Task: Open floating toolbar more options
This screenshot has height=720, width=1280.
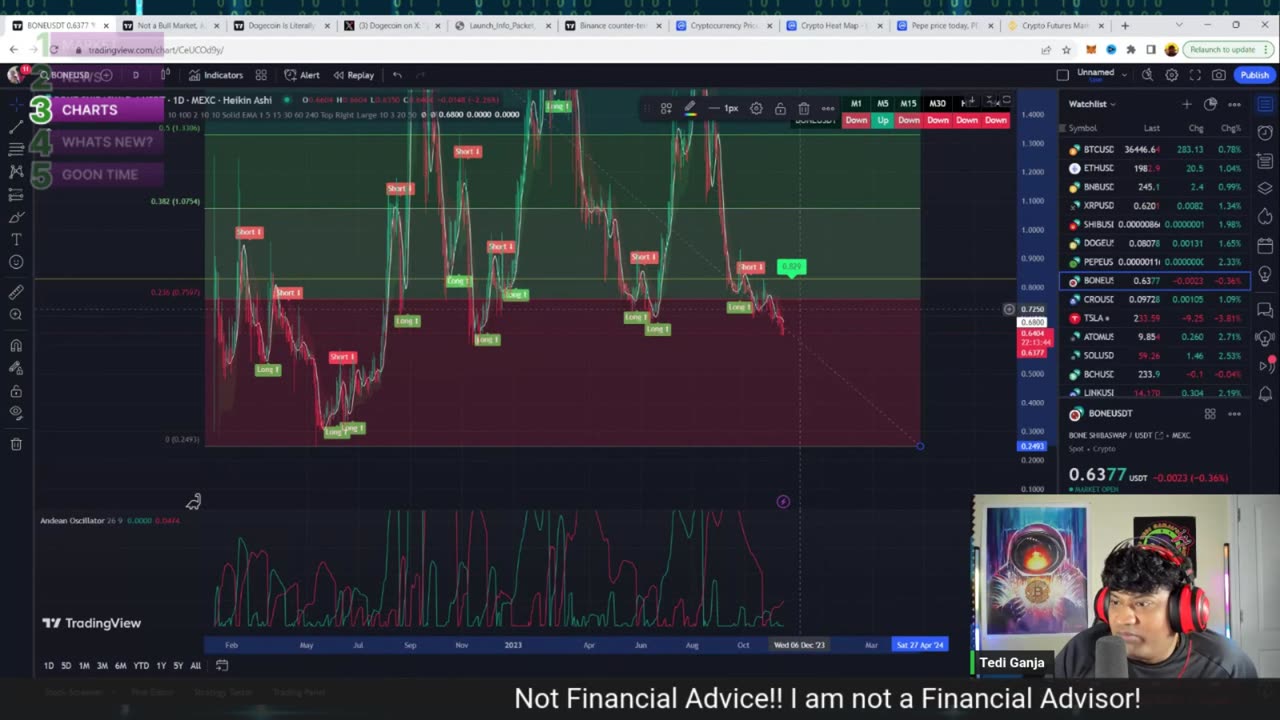Action: (828, 108)
